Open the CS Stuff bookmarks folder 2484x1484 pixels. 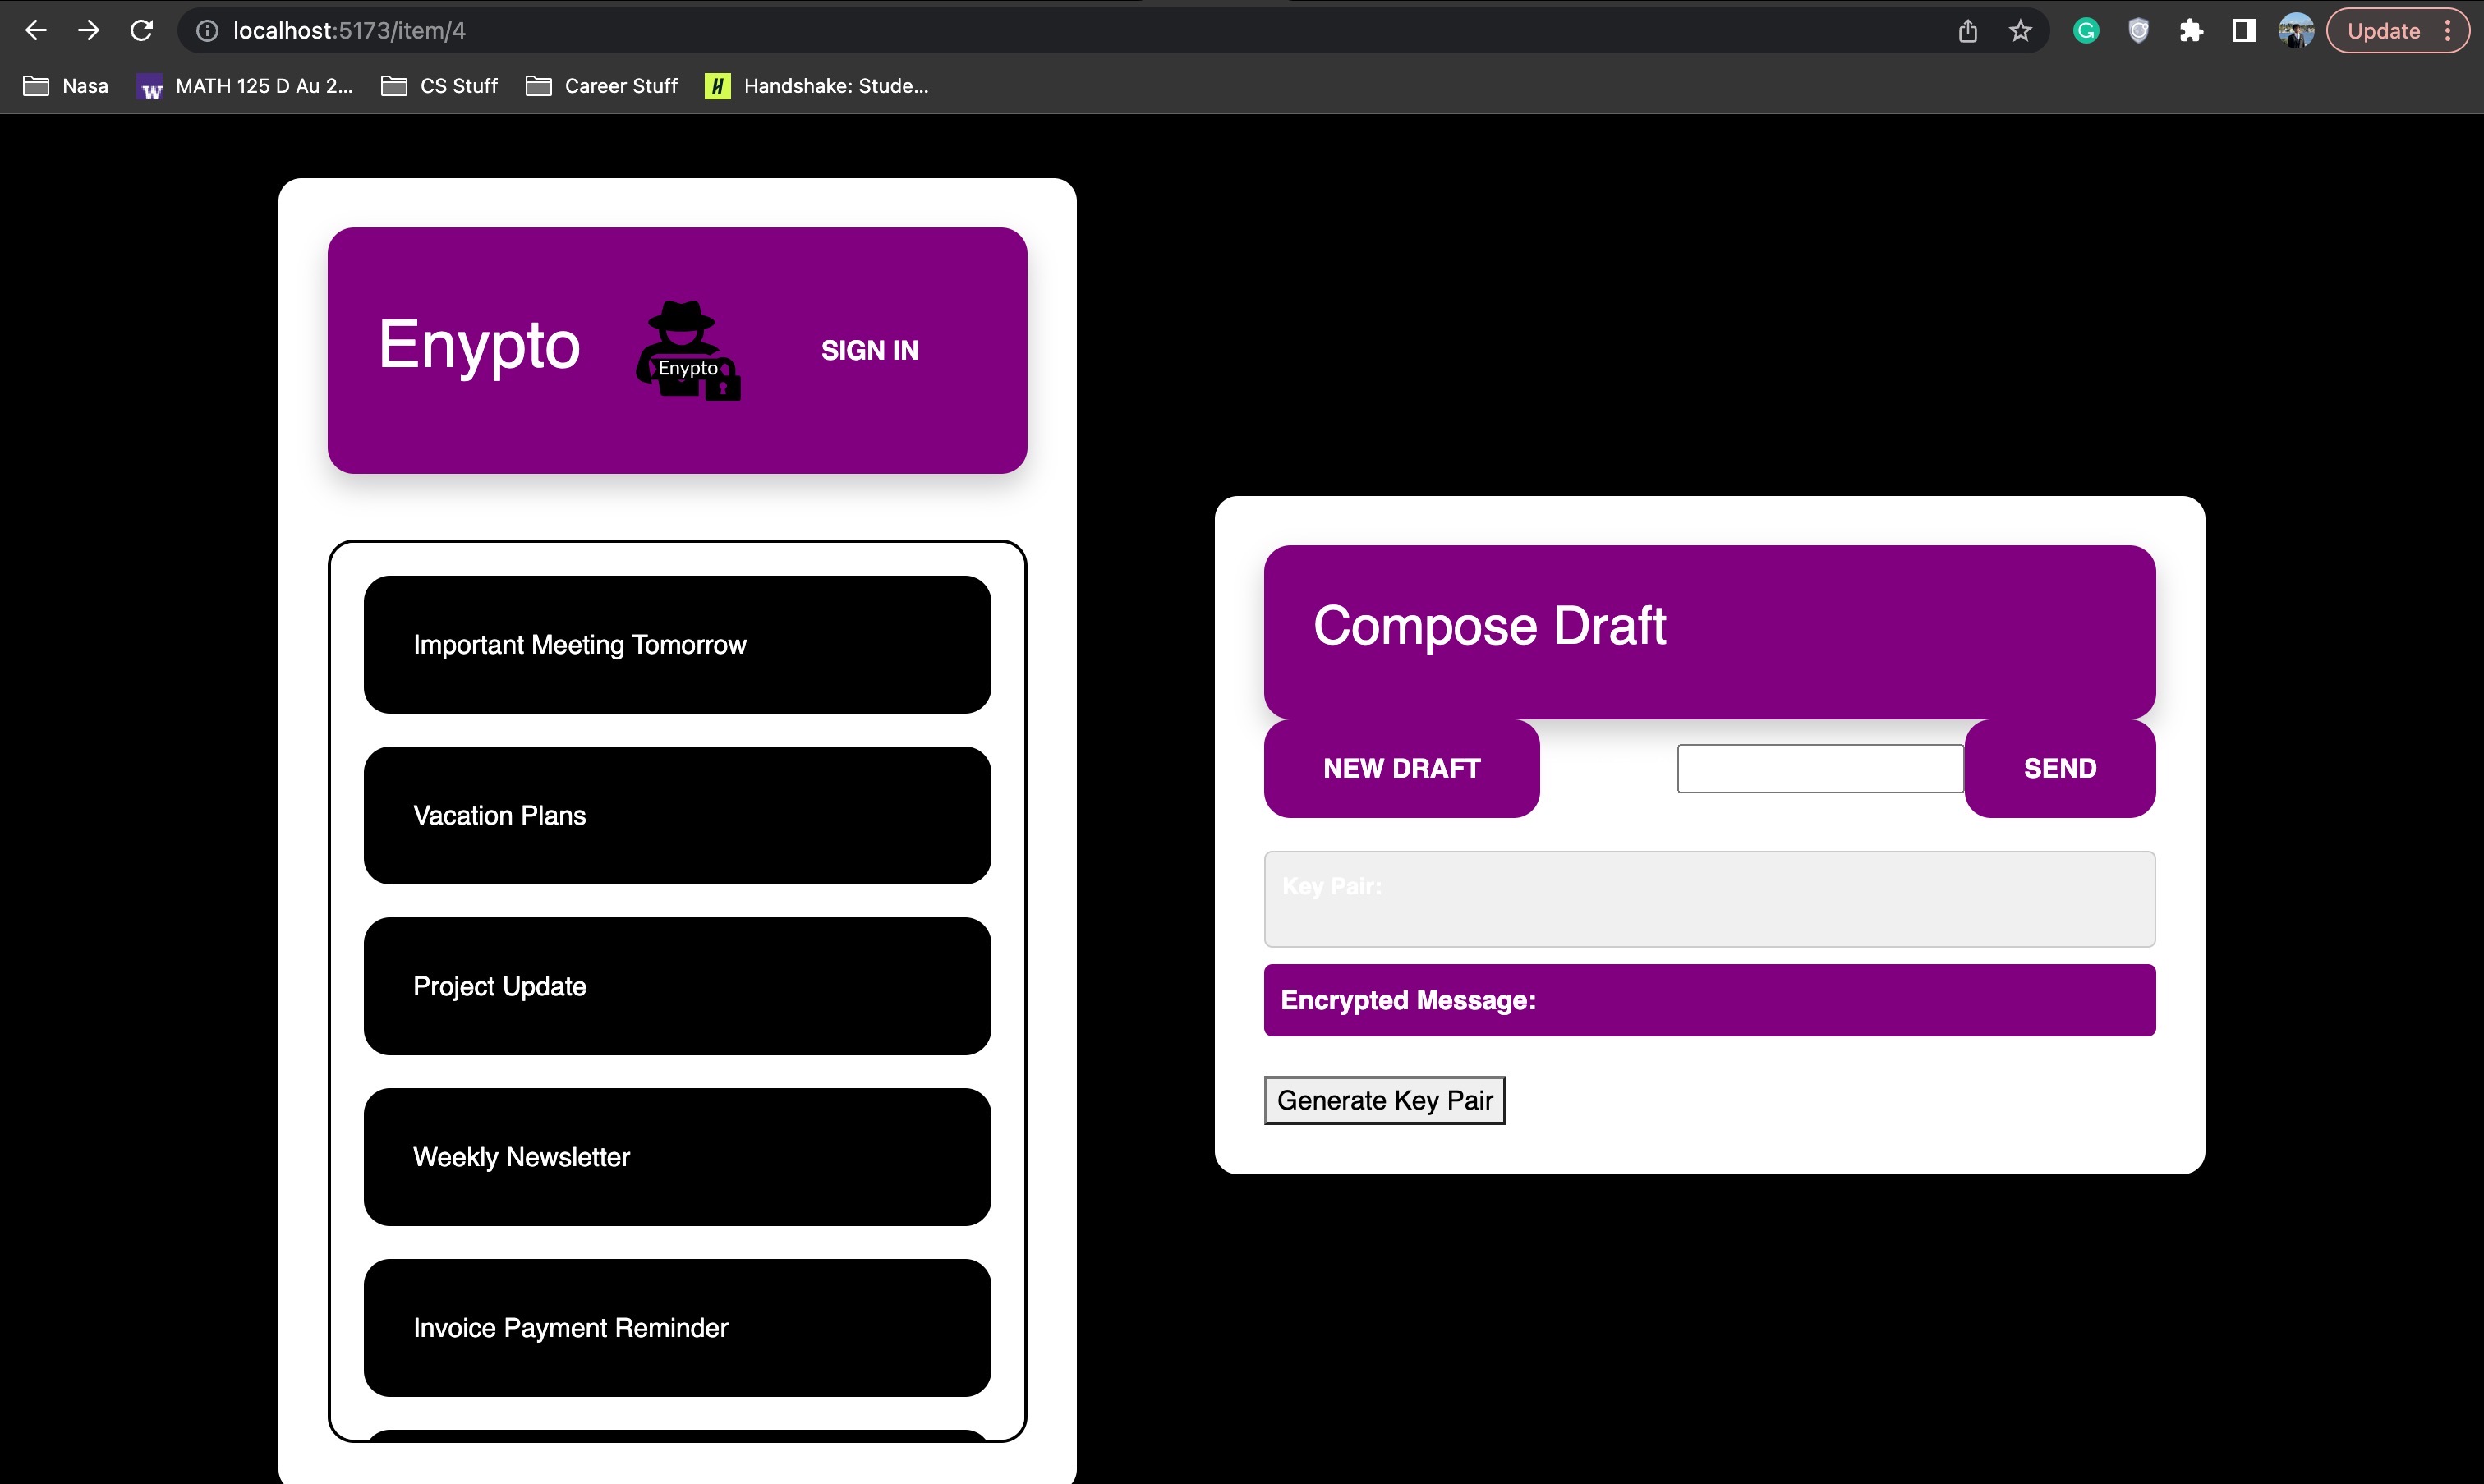tap(440, 86)
